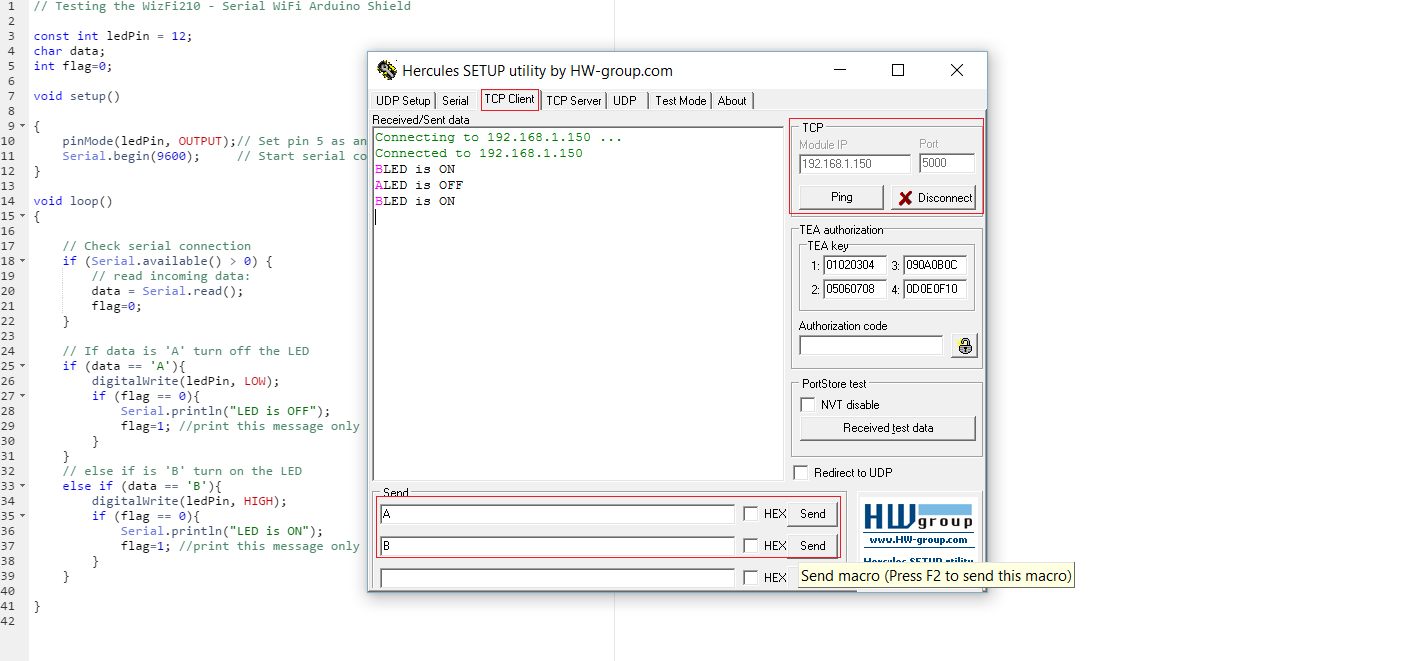1425x661 pixels.
Task: Minimize the Hercules SETUP utility window
Action: [x=839, y=70]
